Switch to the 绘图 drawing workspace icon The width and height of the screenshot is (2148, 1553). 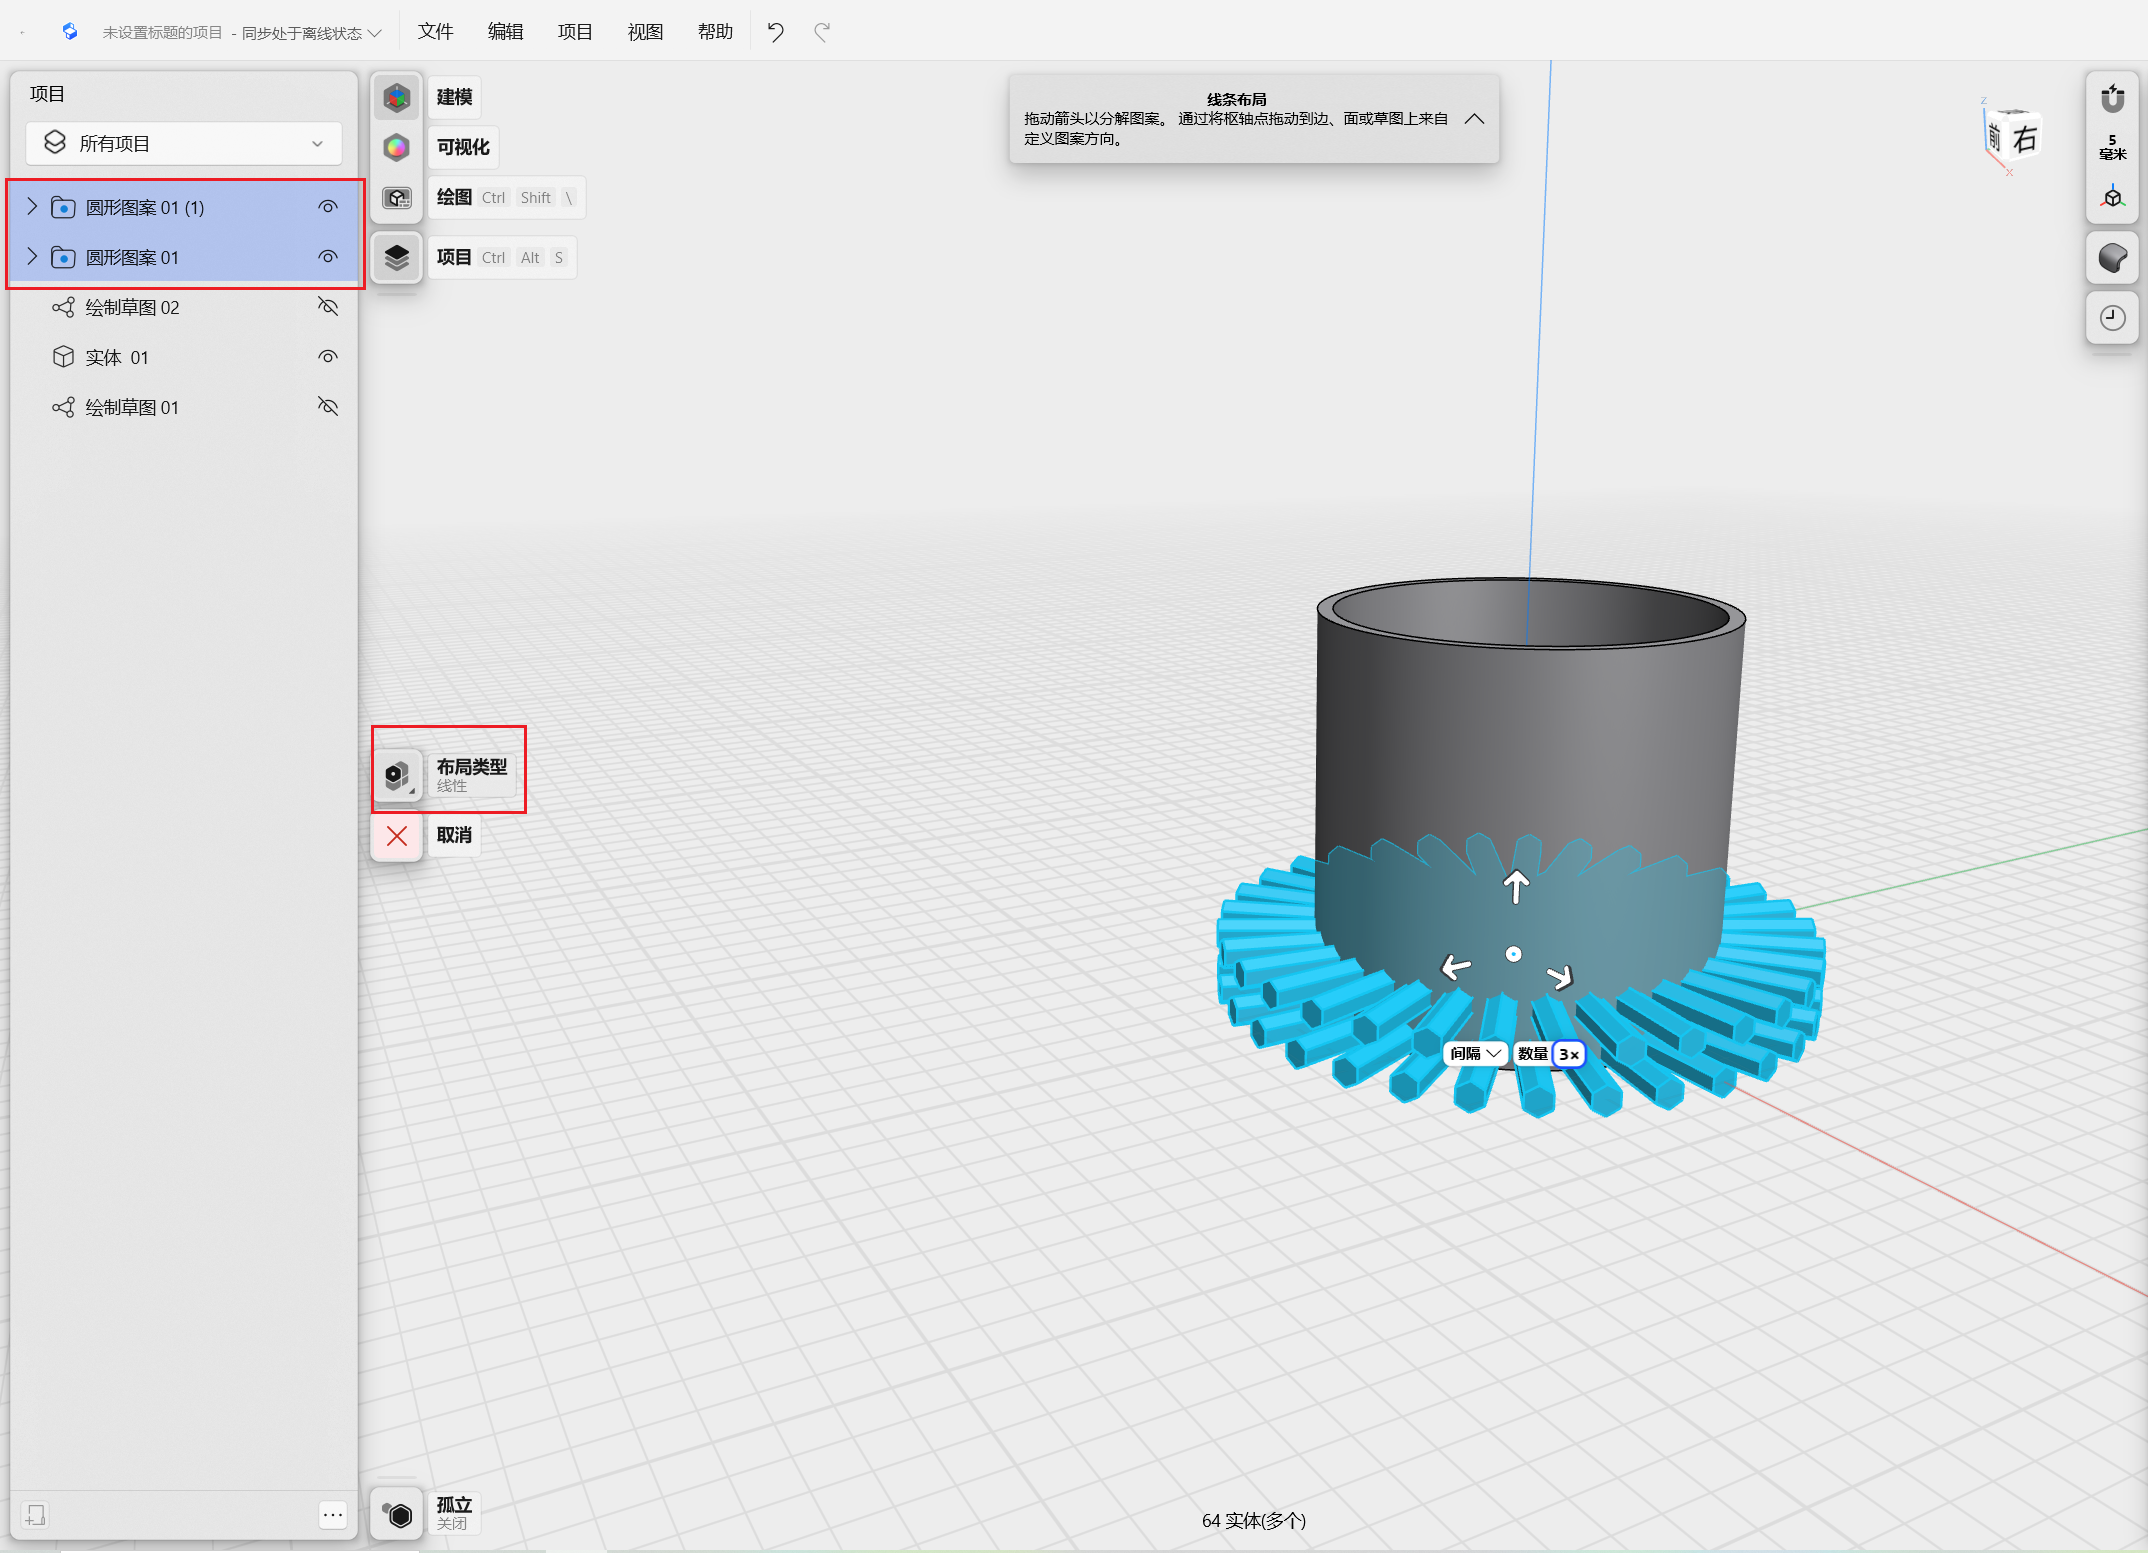pos(397,198)
